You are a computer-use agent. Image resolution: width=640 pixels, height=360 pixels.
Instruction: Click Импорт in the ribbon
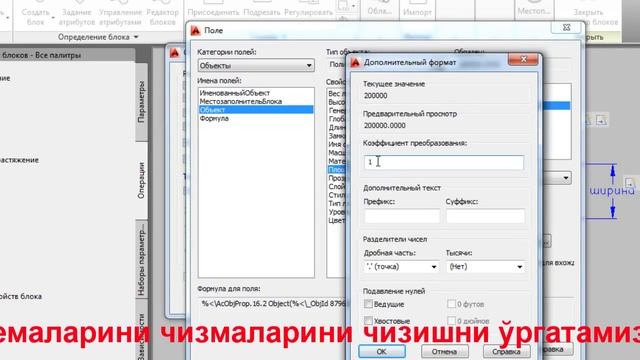pos(417,12)
